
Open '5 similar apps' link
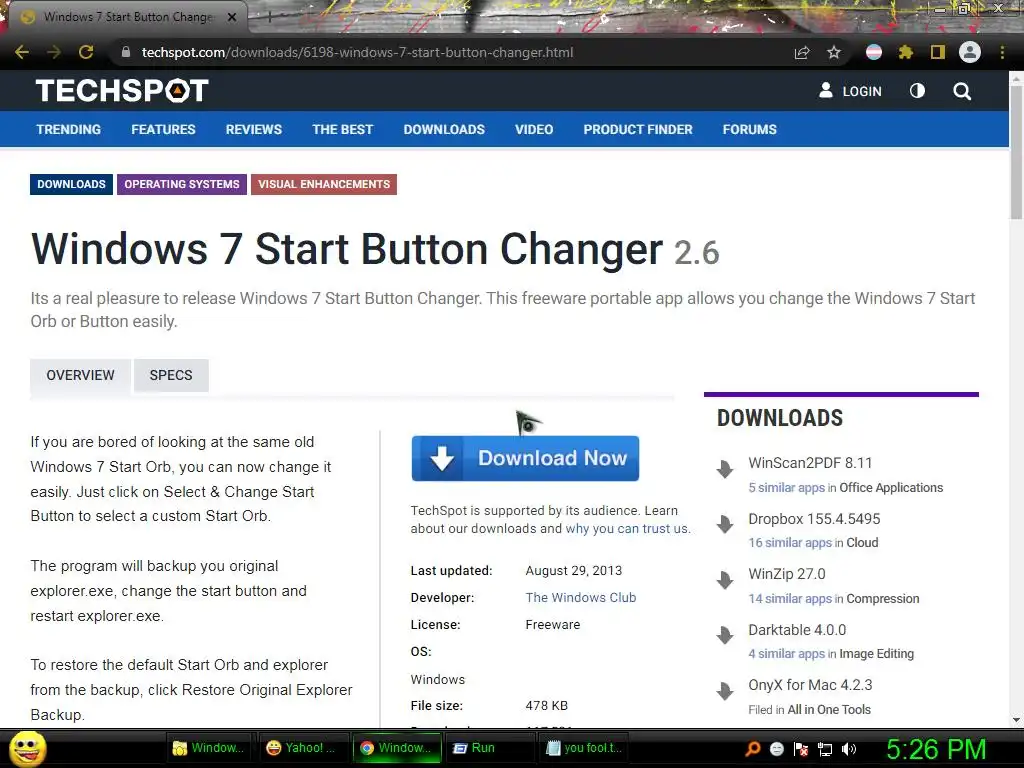(787, 488)
